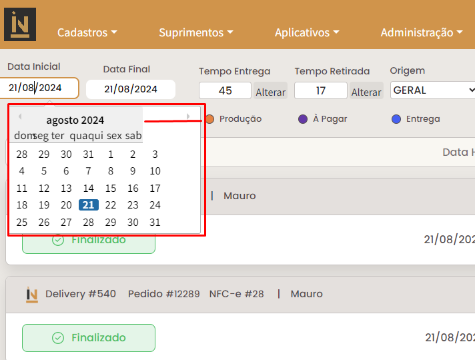This screenshot has width=475, height=360.
Task: Select July 28 in first calendar row
Action: point(22,154)
